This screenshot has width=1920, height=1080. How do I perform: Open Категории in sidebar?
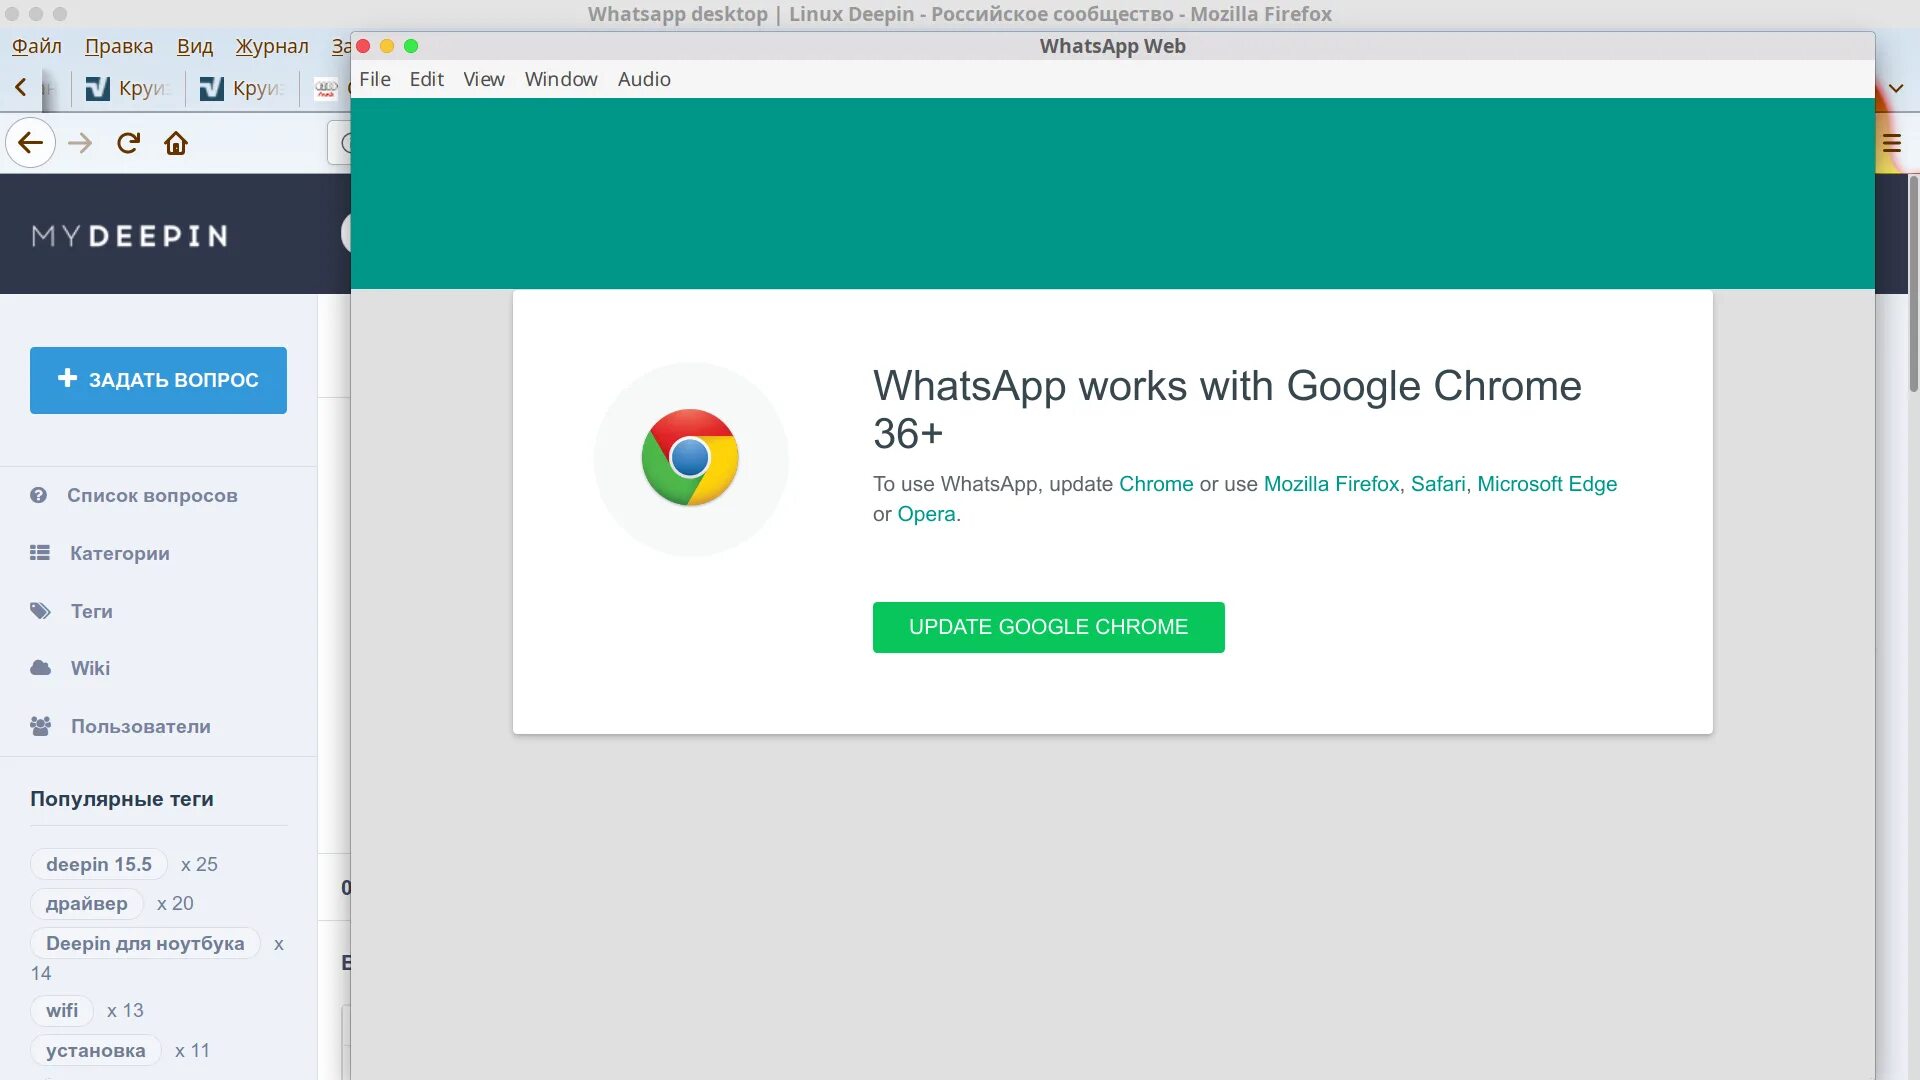(x=120, y=553)
